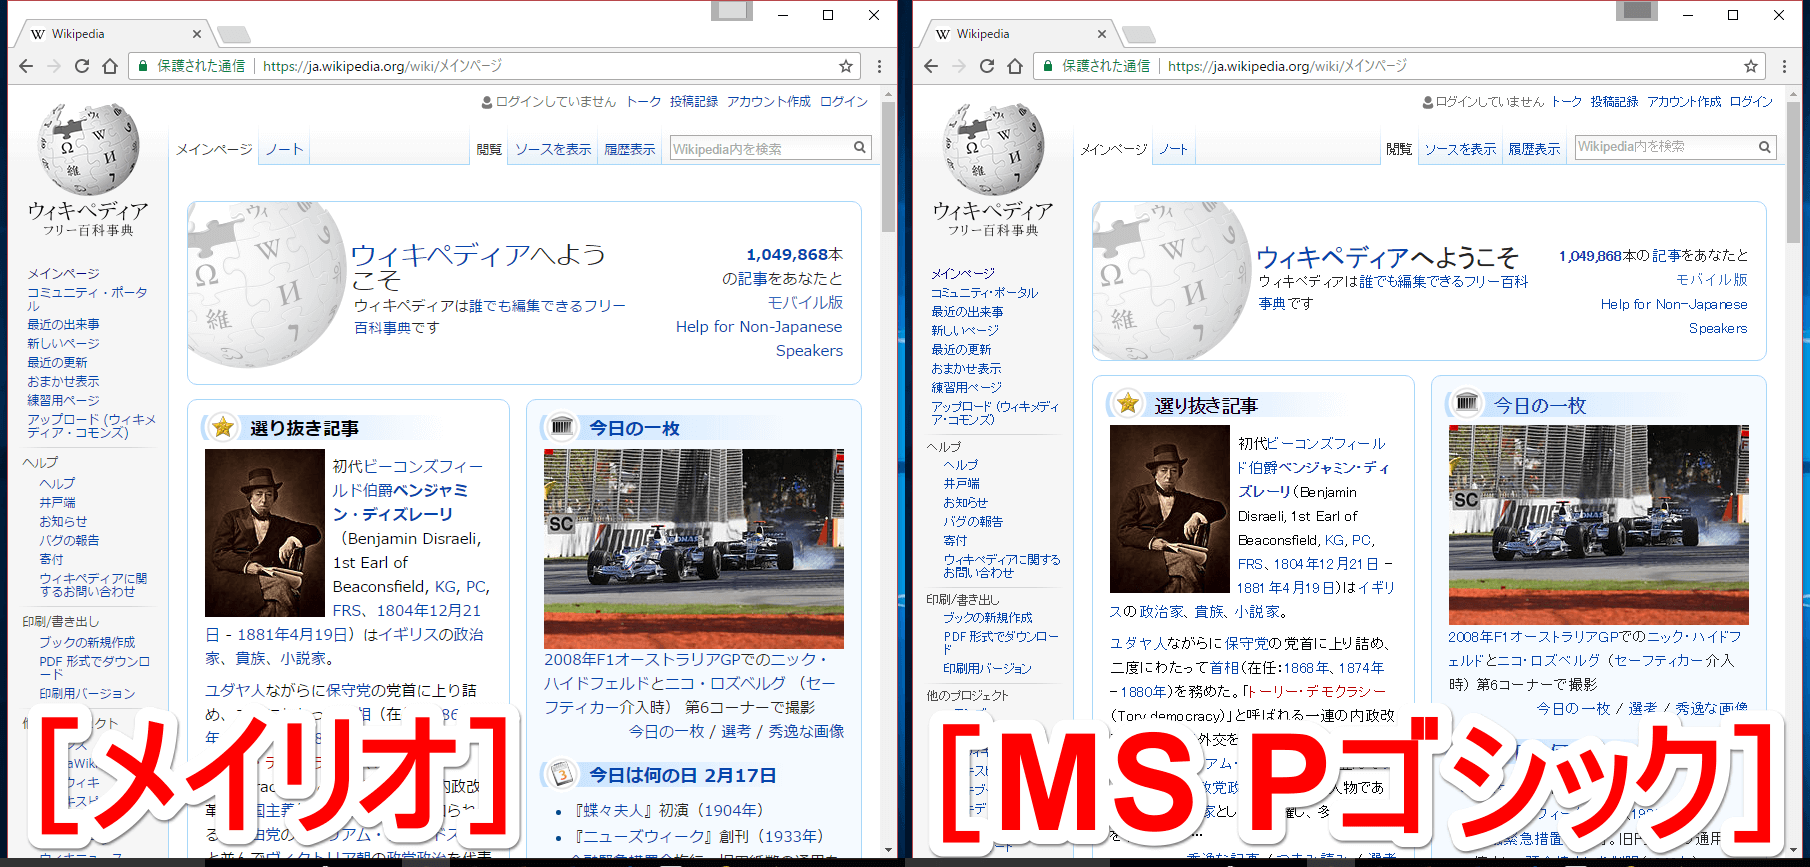
Task: Click search magnifier icon in left Wikipedia page
Action: coord(859,148)
